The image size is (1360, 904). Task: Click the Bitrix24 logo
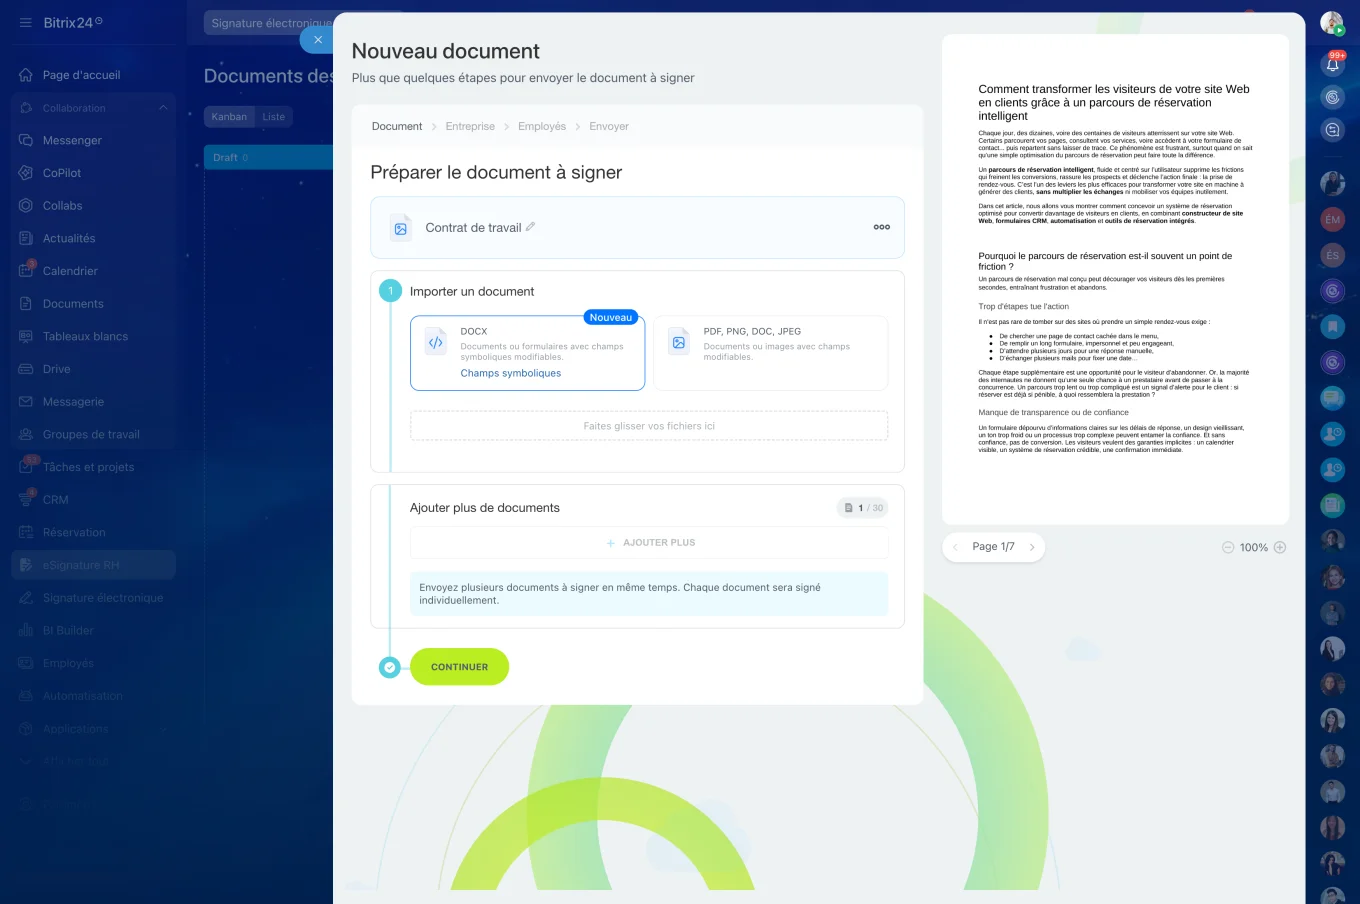tap(72, 23)
